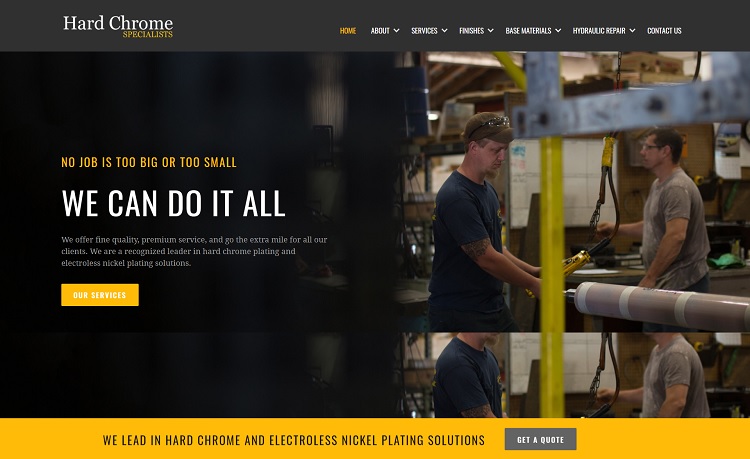750x459 pixels.
Task: Click the hero description paragraph text
Action: click(x=194, y=251)
